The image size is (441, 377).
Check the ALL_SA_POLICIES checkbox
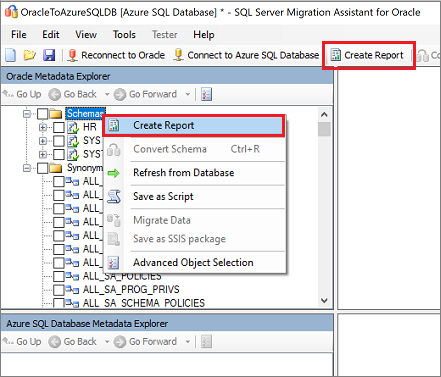coord(59,276)
